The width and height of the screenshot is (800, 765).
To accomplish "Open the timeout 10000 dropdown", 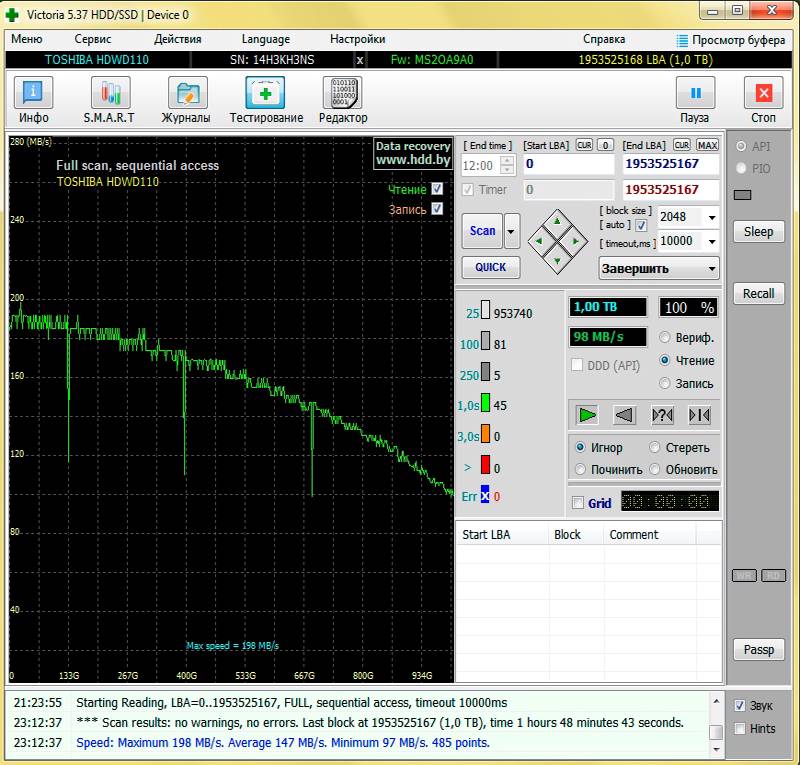I will tap(711, 242).
